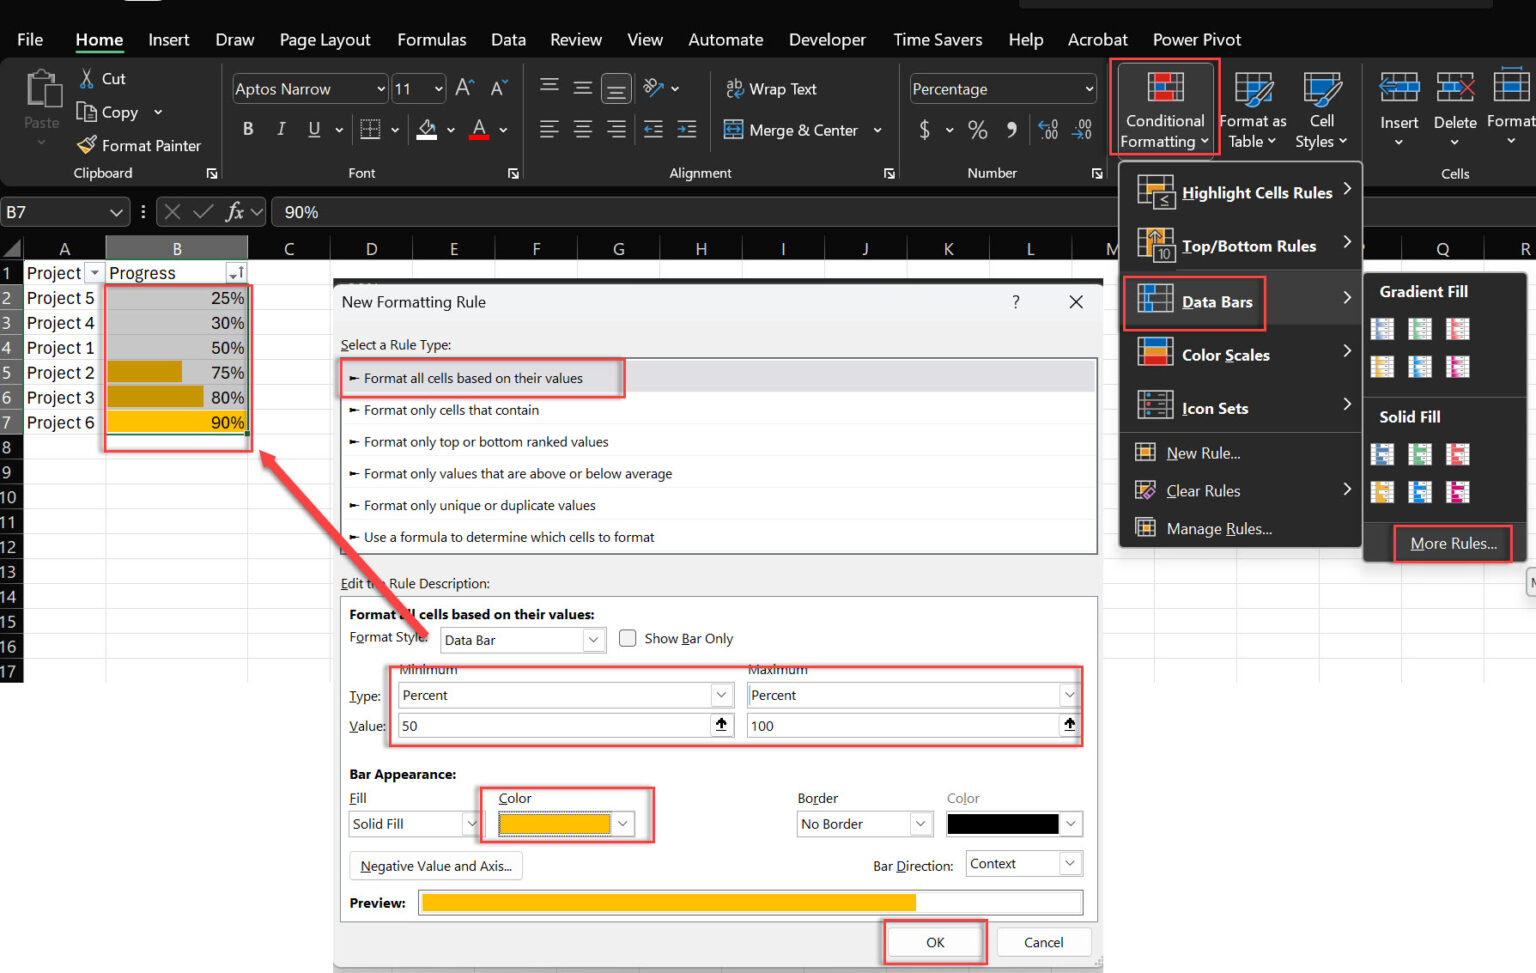This screenshot has width=1536, height=973.
Task: Open the Conditional Formatting menu
Action: [x=1163, y=108]
